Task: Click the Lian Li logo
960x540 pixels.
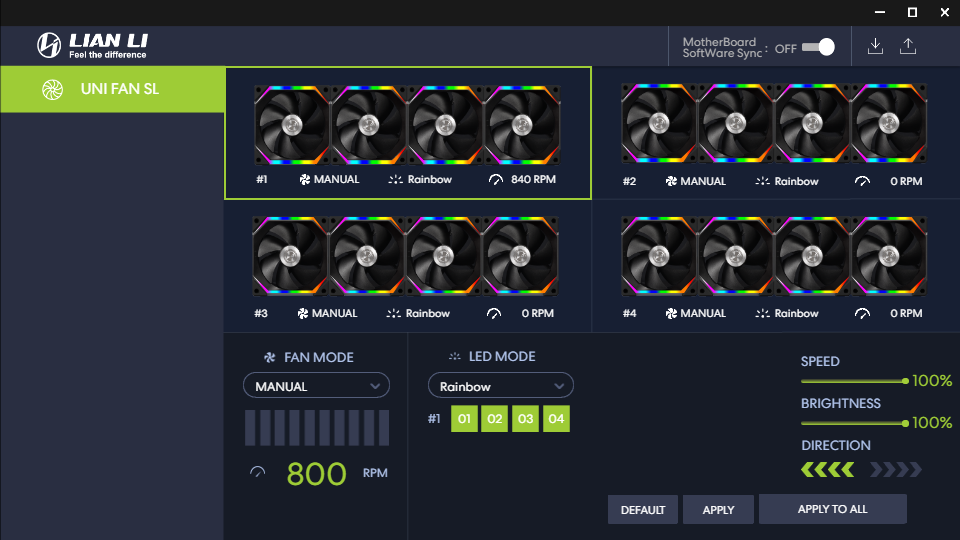Action: (92, 45)
